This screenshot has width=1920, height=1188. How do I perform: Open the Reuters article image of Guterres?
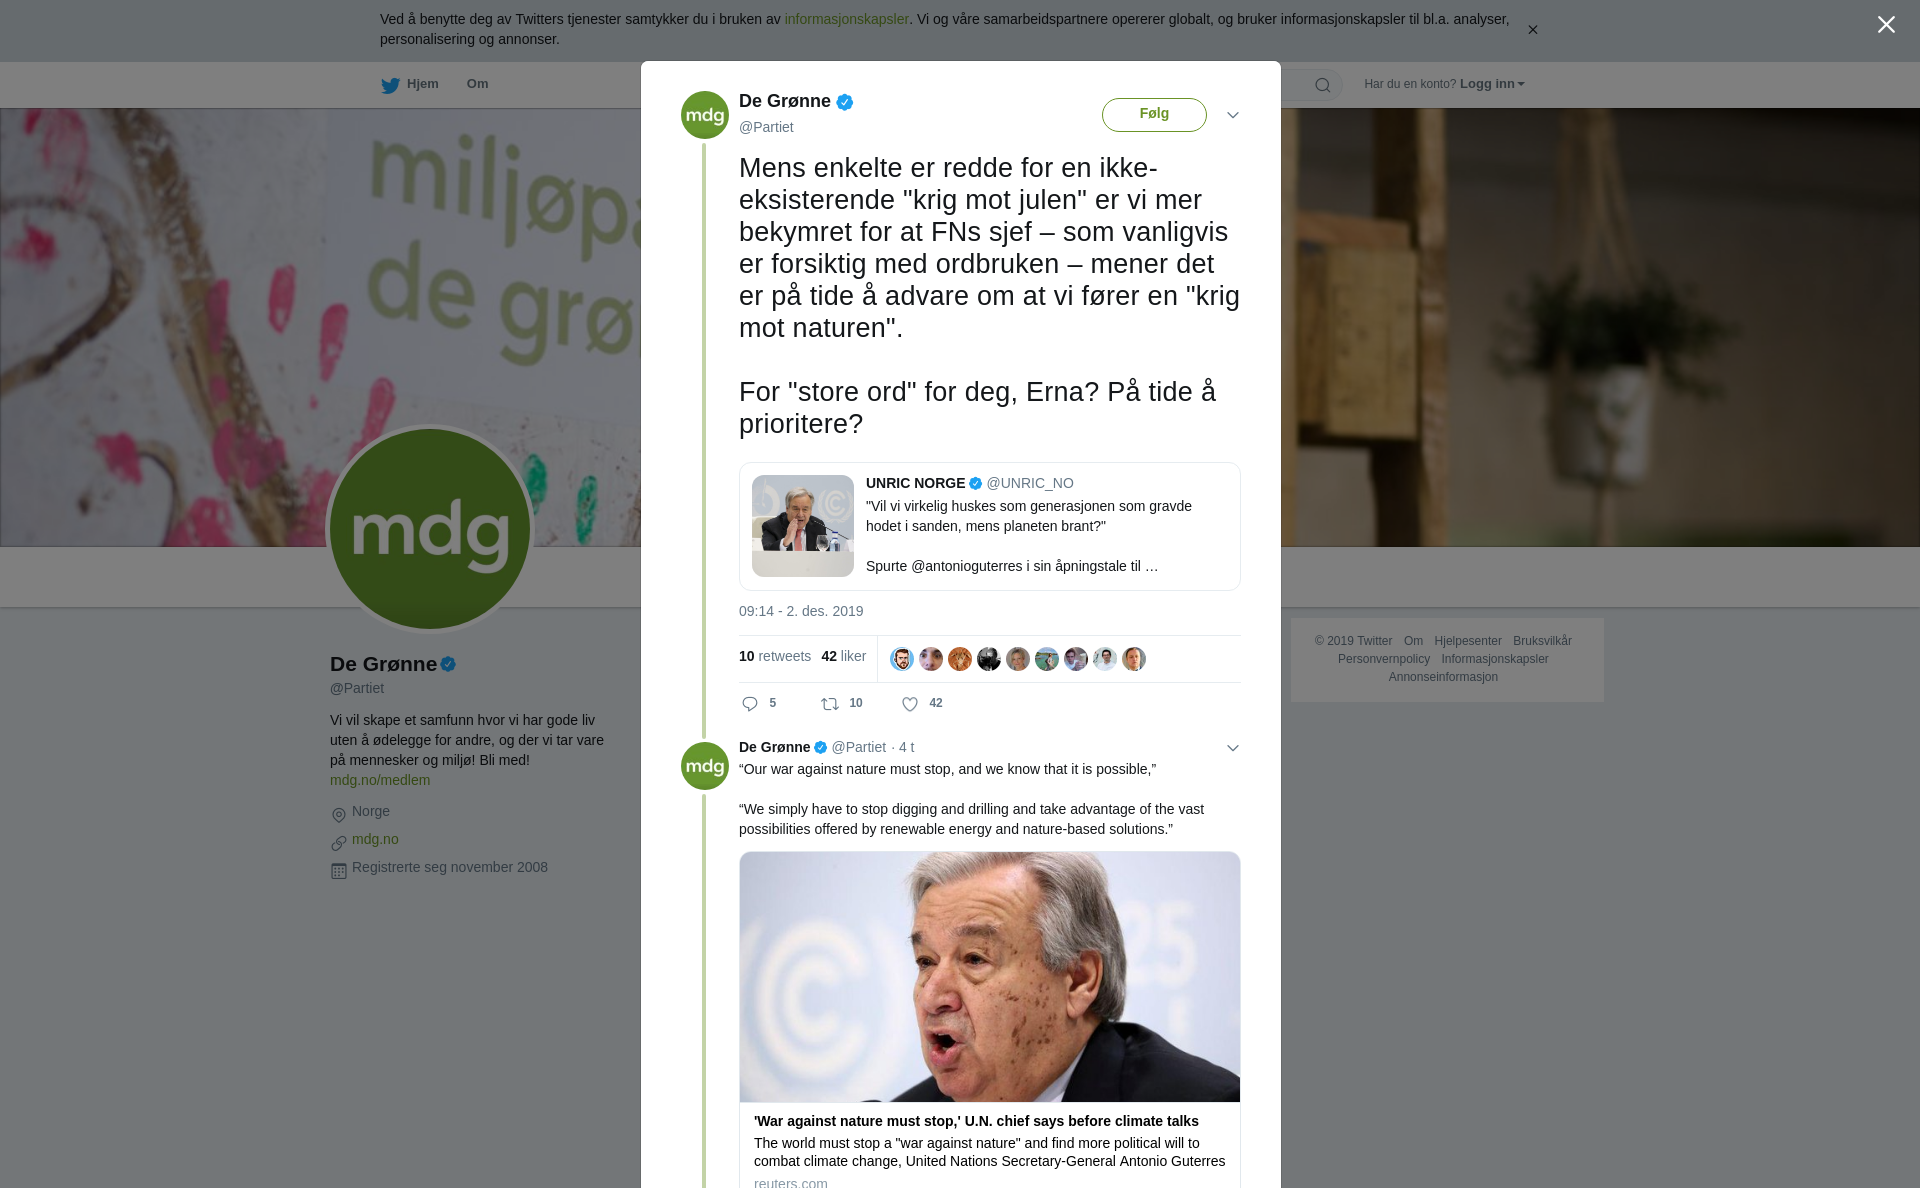tap(990, 977)
